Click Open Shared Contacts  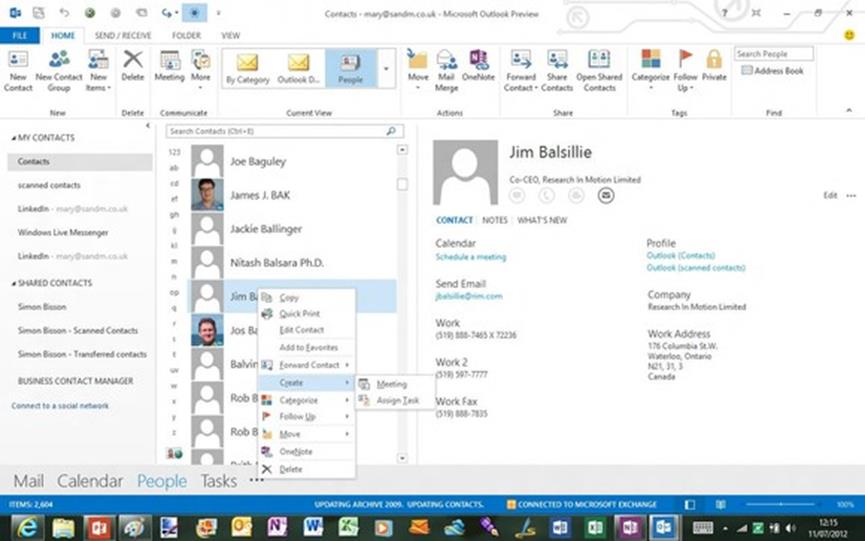click(599, 70)
